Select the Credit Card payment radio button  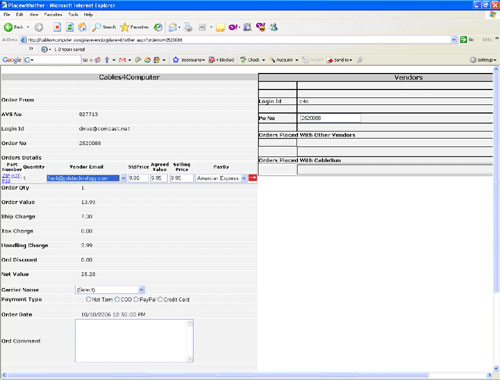[160, 299]
